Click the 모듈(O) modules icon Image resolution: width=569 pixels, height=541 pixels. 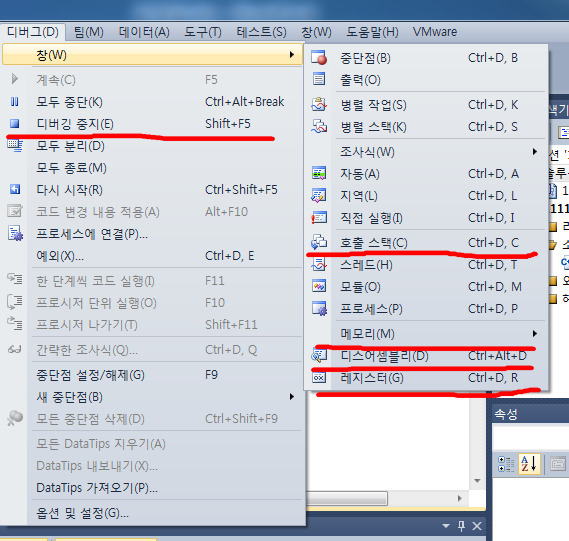pyautogui.click(x=319, y=286)
